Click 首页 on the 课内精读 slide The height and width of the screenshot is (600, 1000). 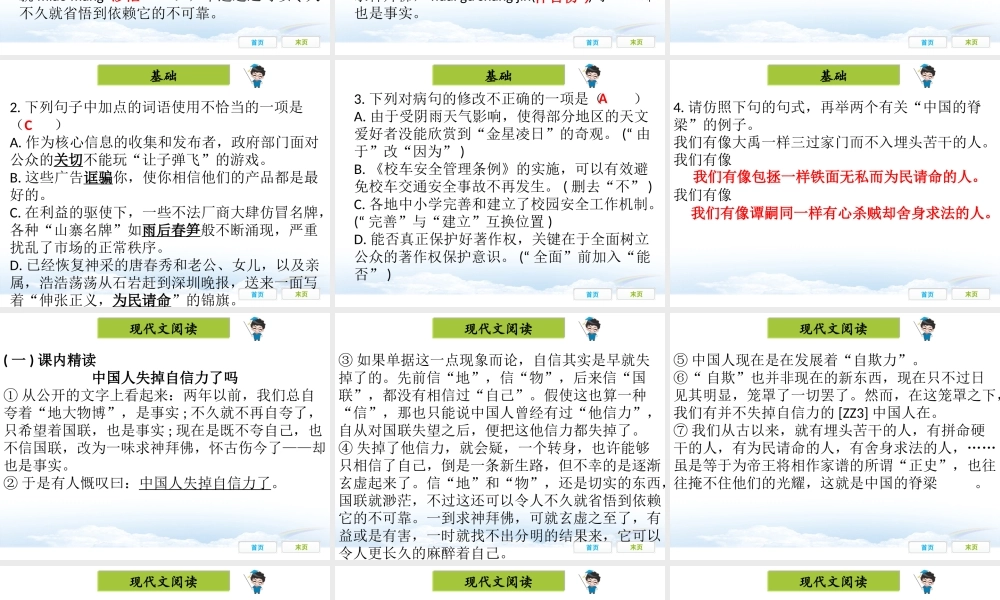coord(258,547)
